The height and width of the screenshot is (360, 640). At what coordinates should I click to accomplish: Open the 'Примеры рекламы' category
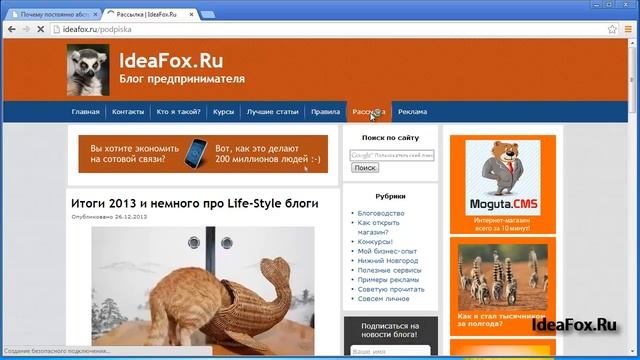pos(388,280)
